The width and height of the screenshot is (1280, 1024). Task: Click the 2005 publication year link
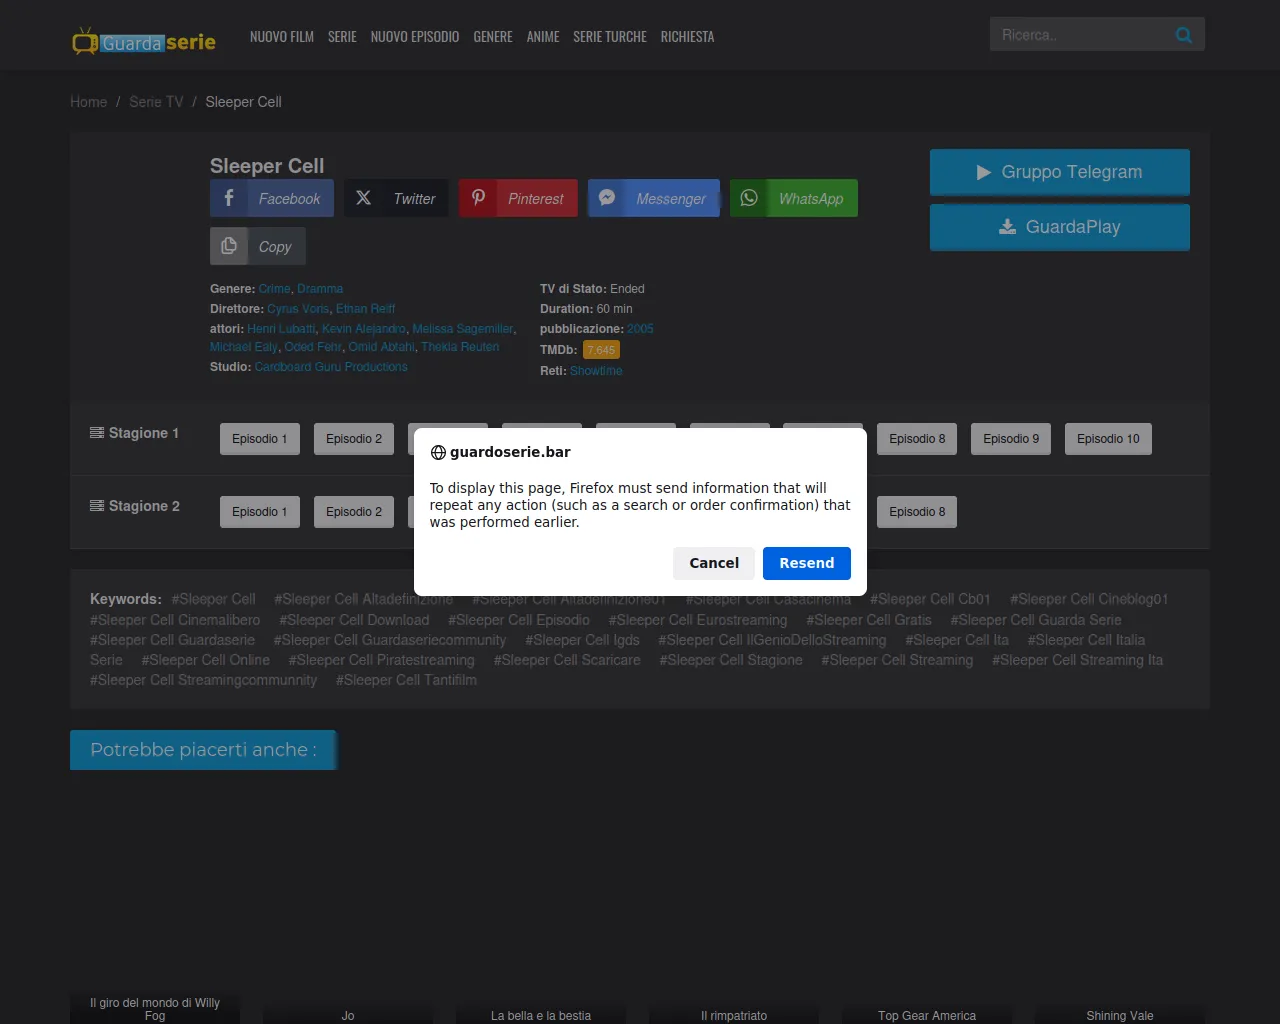tap(640, 329)
